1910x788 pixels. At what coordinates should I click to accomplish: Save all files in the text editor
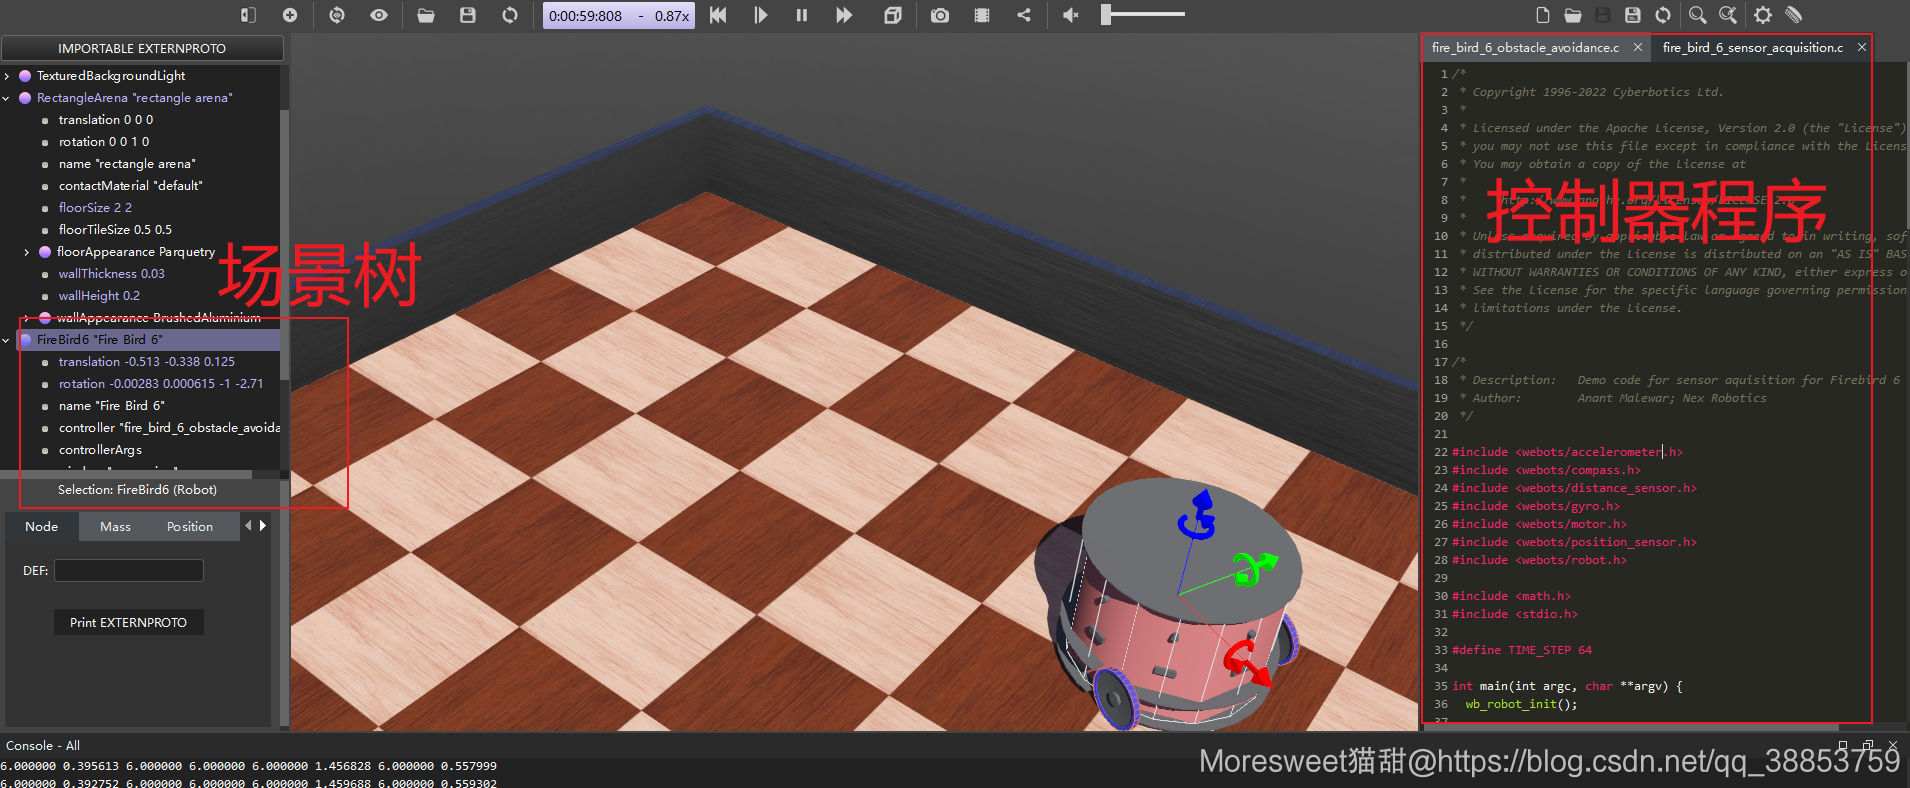click(1633, 15)
